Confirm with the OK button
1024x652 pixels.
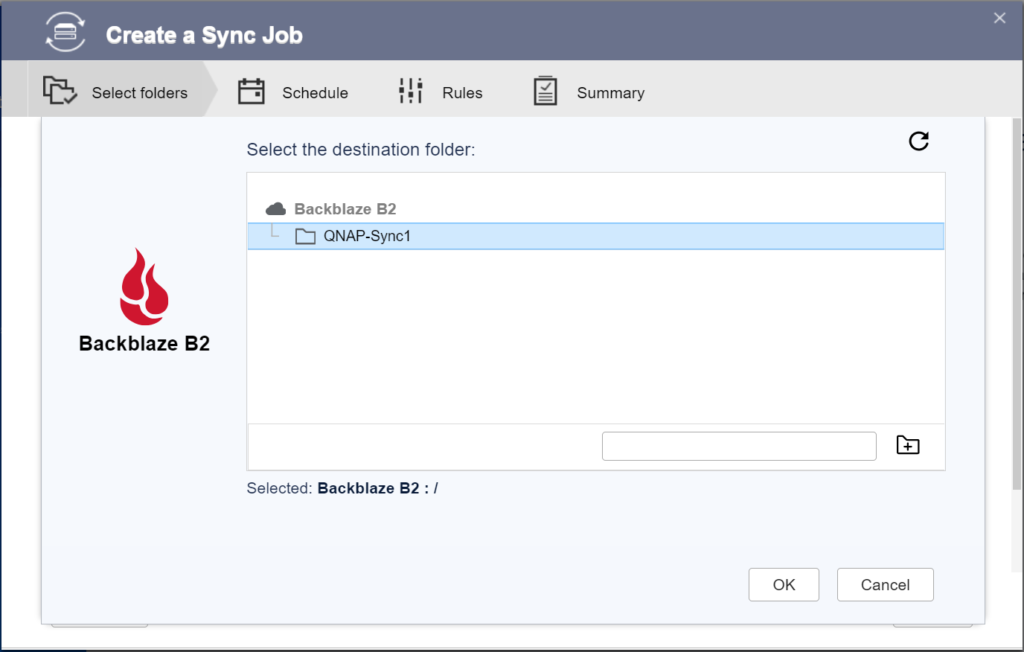(x=784, y=585)
